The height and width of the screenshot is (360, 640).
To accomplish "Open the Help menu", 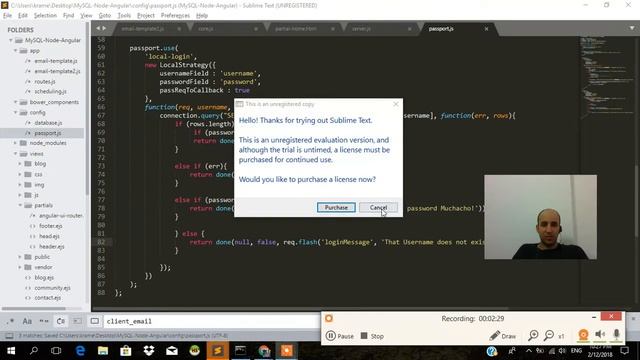I will pos(202,16).
